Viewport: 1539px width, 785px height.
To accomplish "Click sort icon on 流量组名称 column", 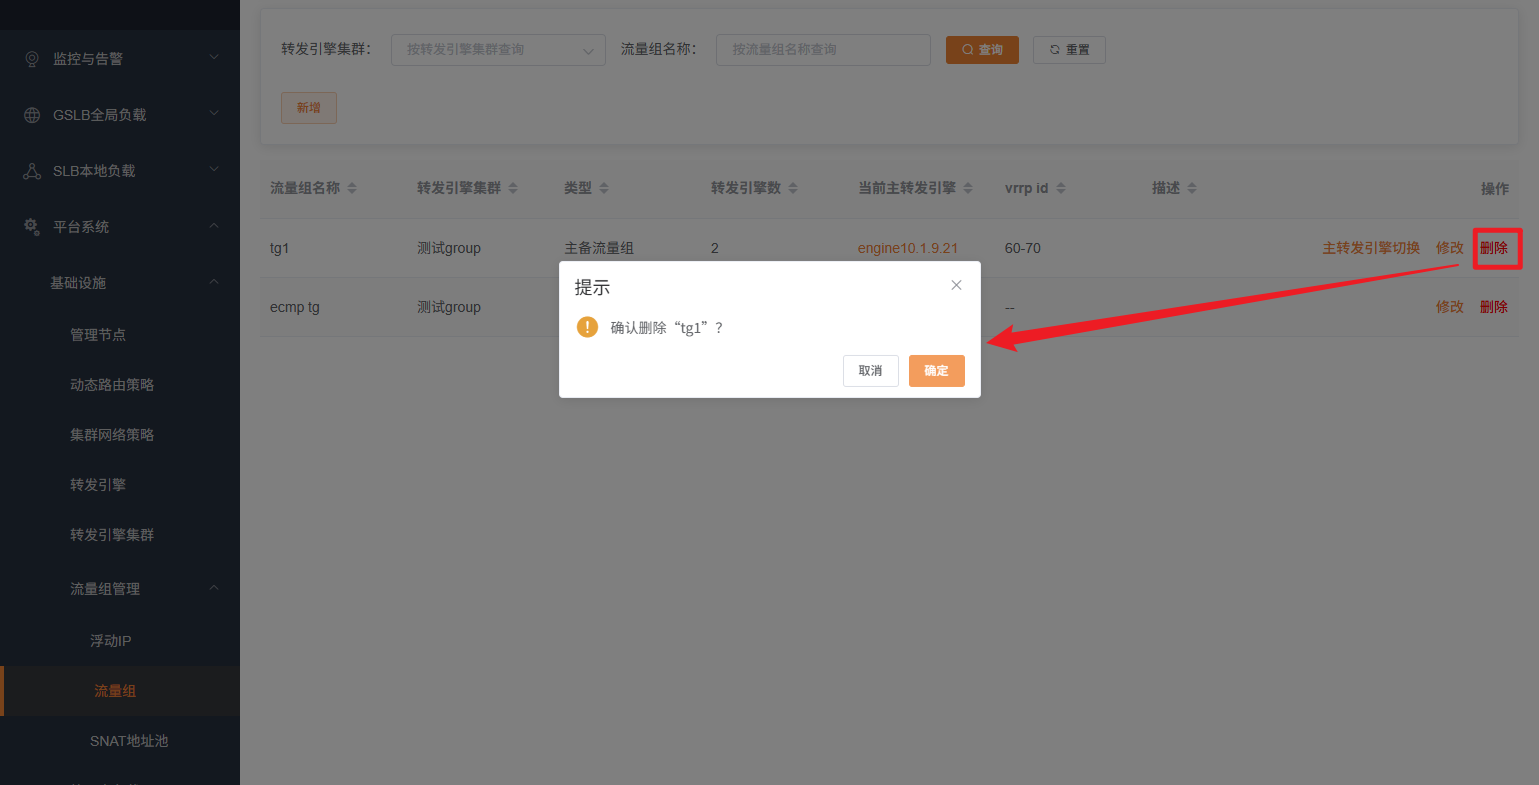I will (x=352, y=188).
